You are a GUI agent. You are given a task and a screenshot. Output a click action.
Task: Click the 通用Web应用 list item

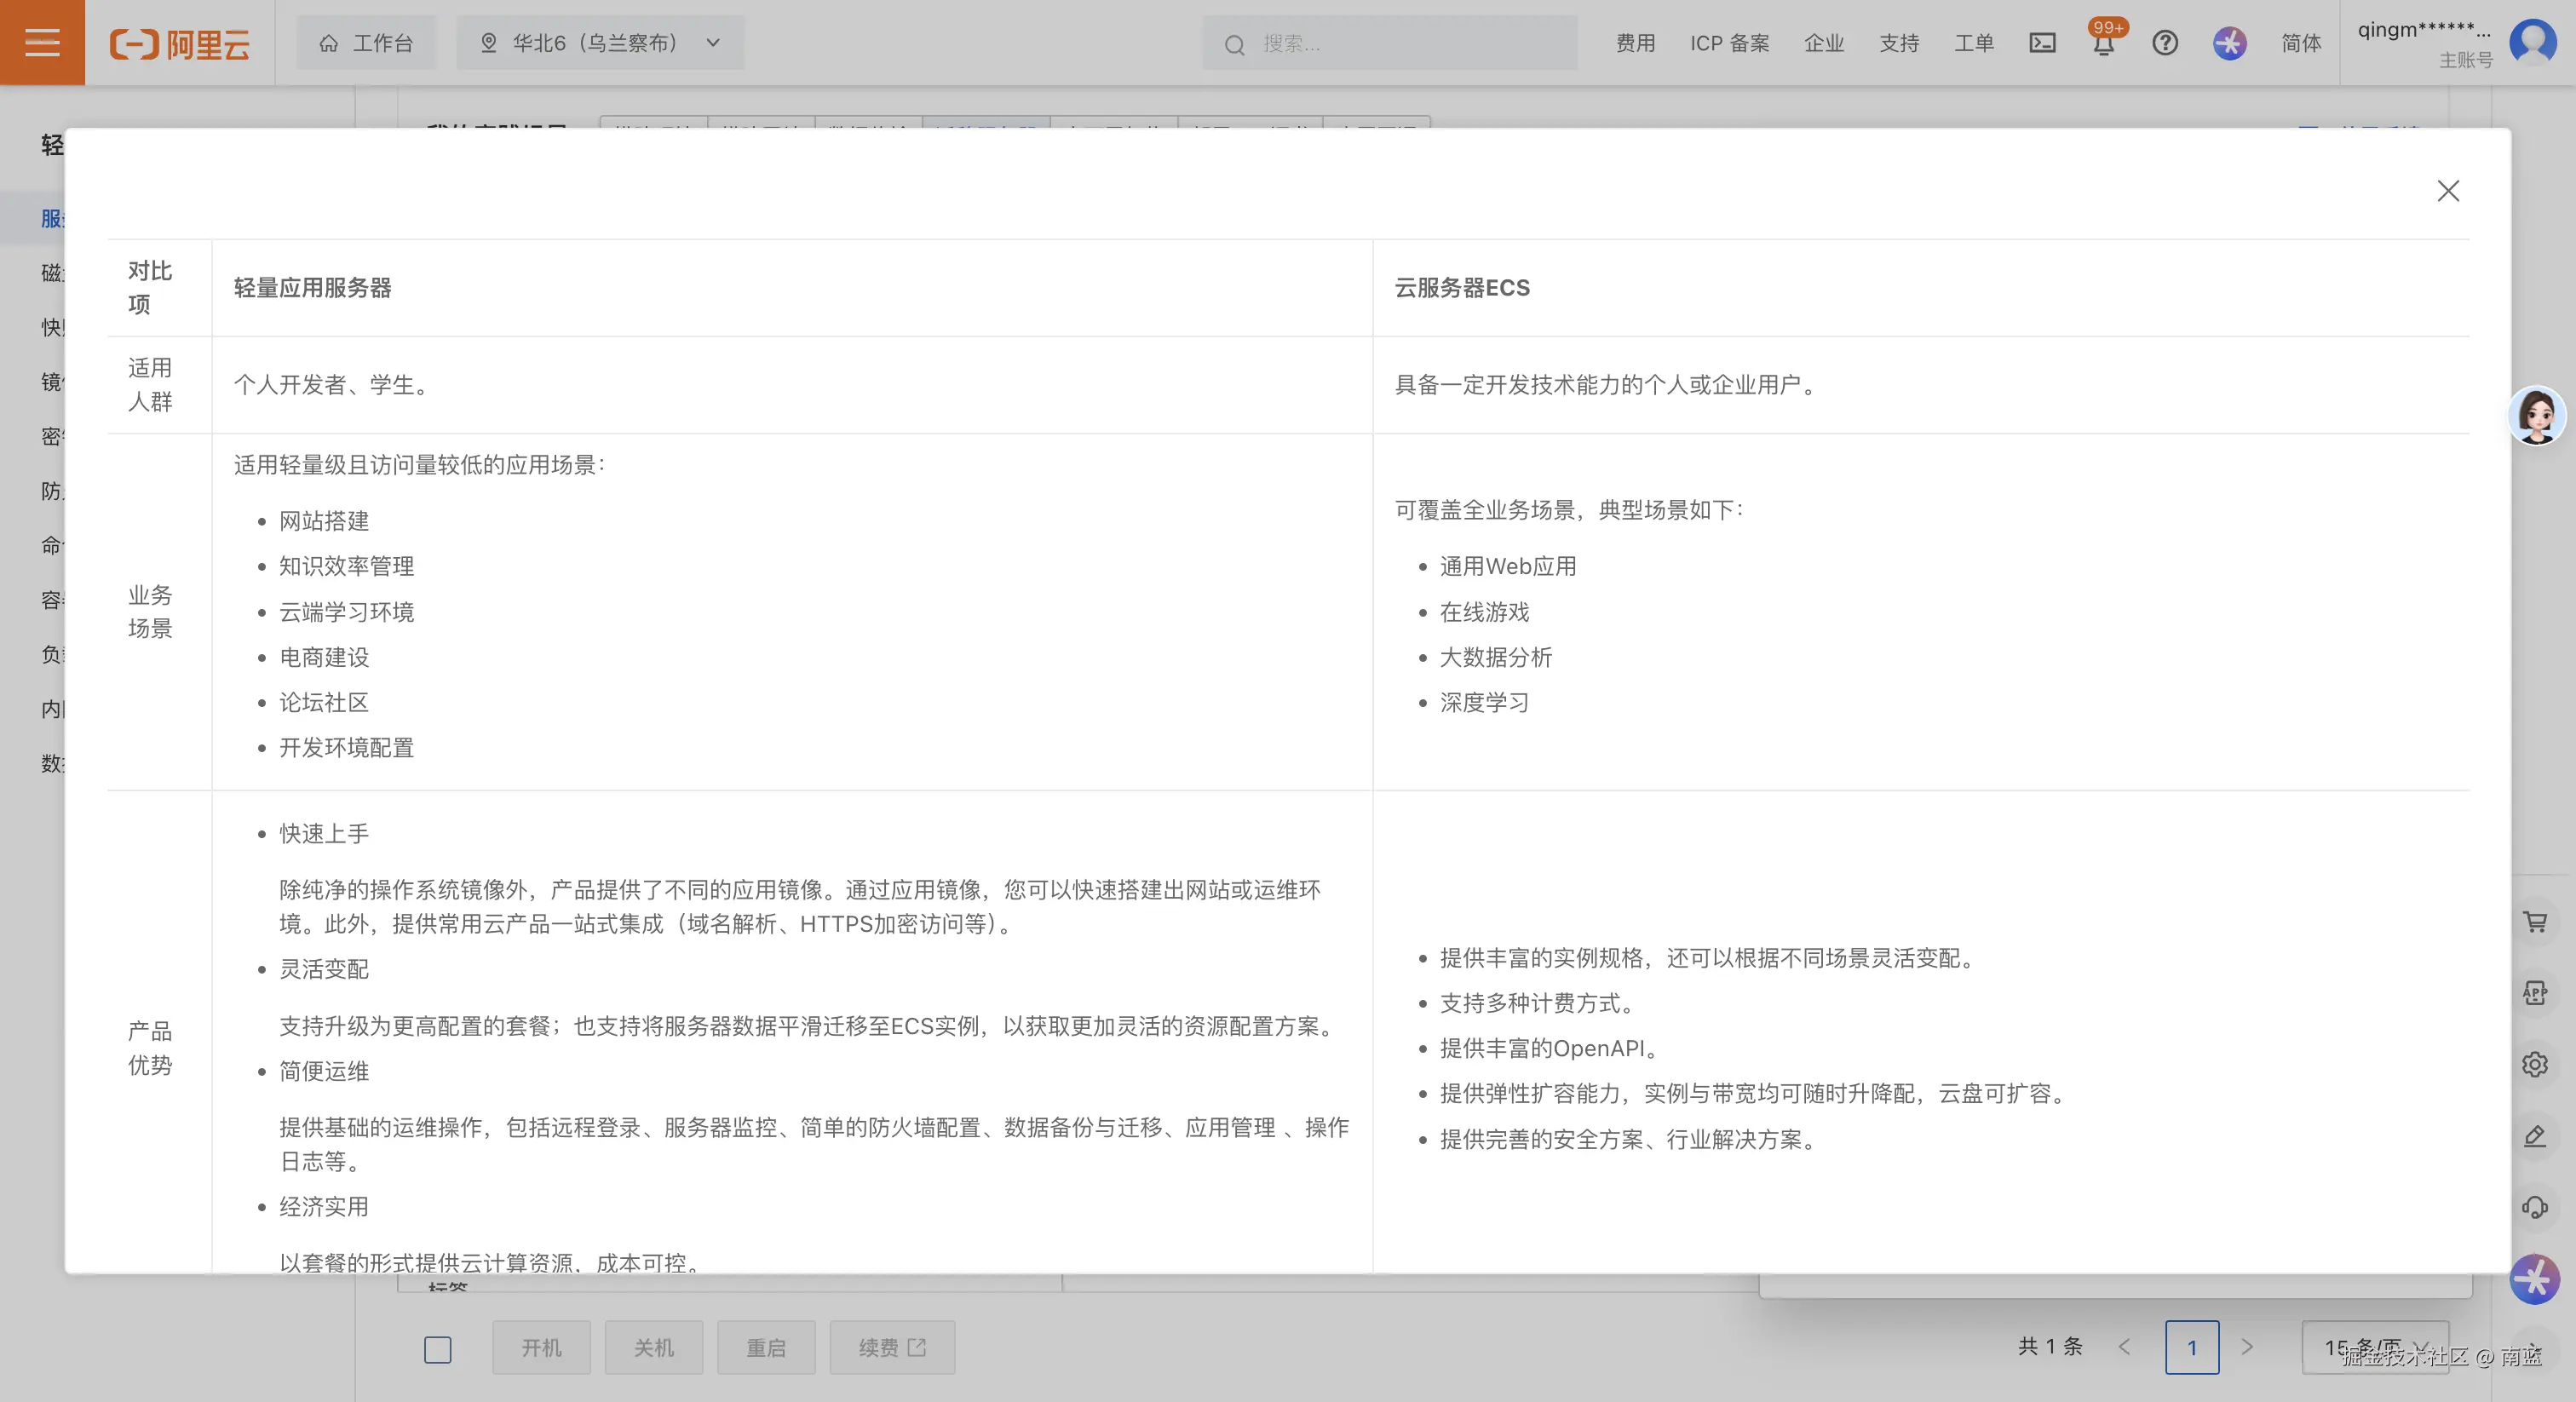[x=1508, y=566]
